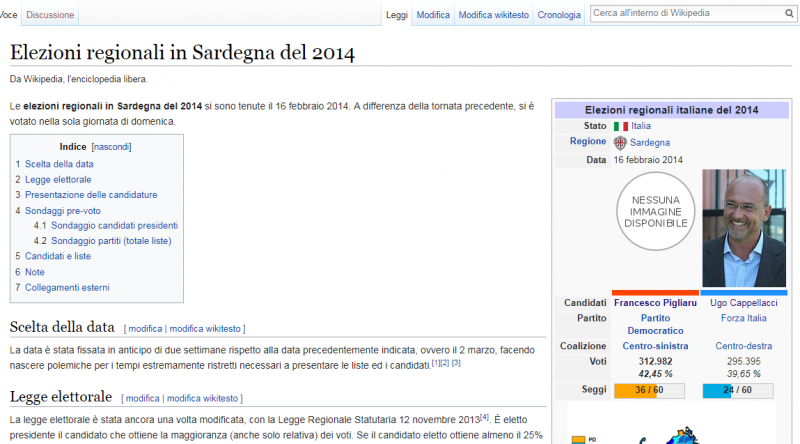Click the red color strip above Pigliaru

tap(656, 292)
